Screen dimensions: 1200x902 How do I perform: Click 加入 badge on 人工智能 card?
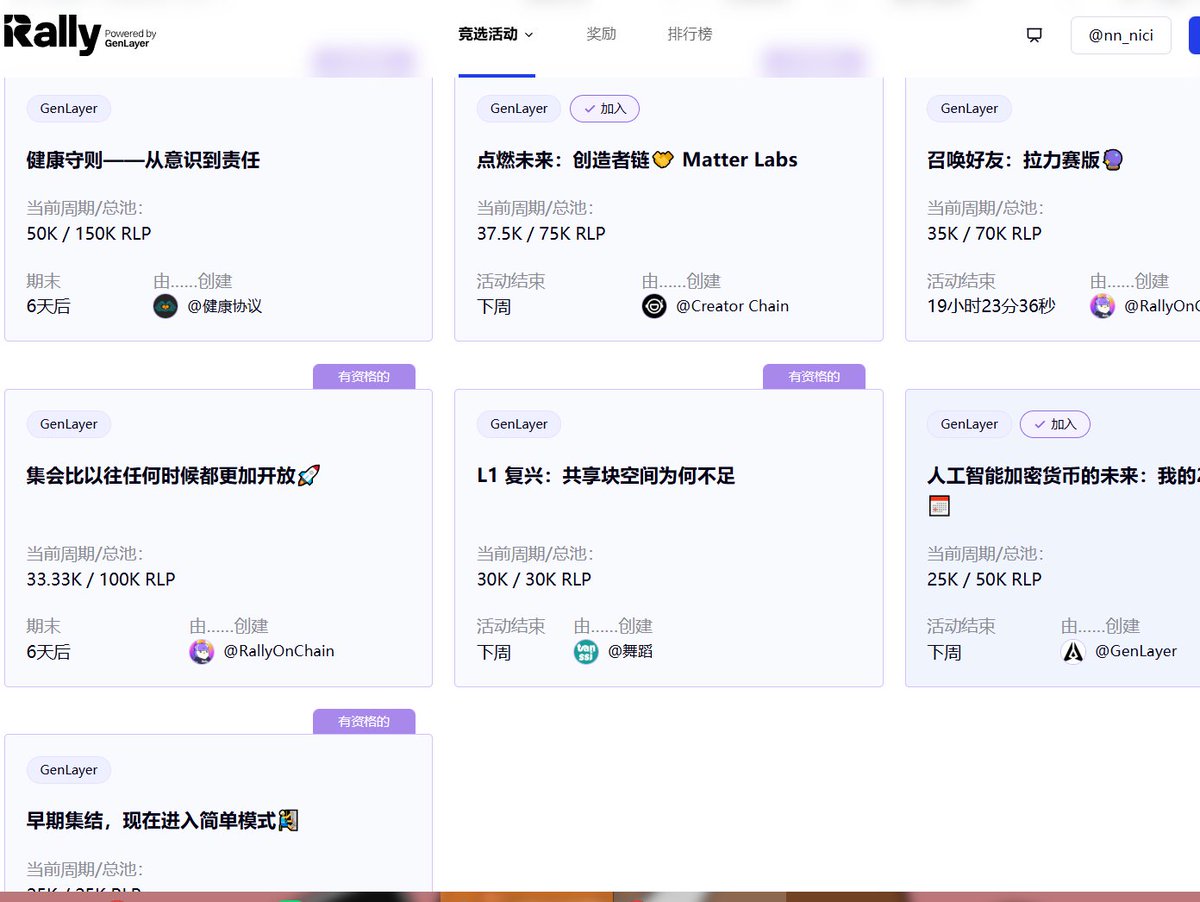tap(1055, 424)
